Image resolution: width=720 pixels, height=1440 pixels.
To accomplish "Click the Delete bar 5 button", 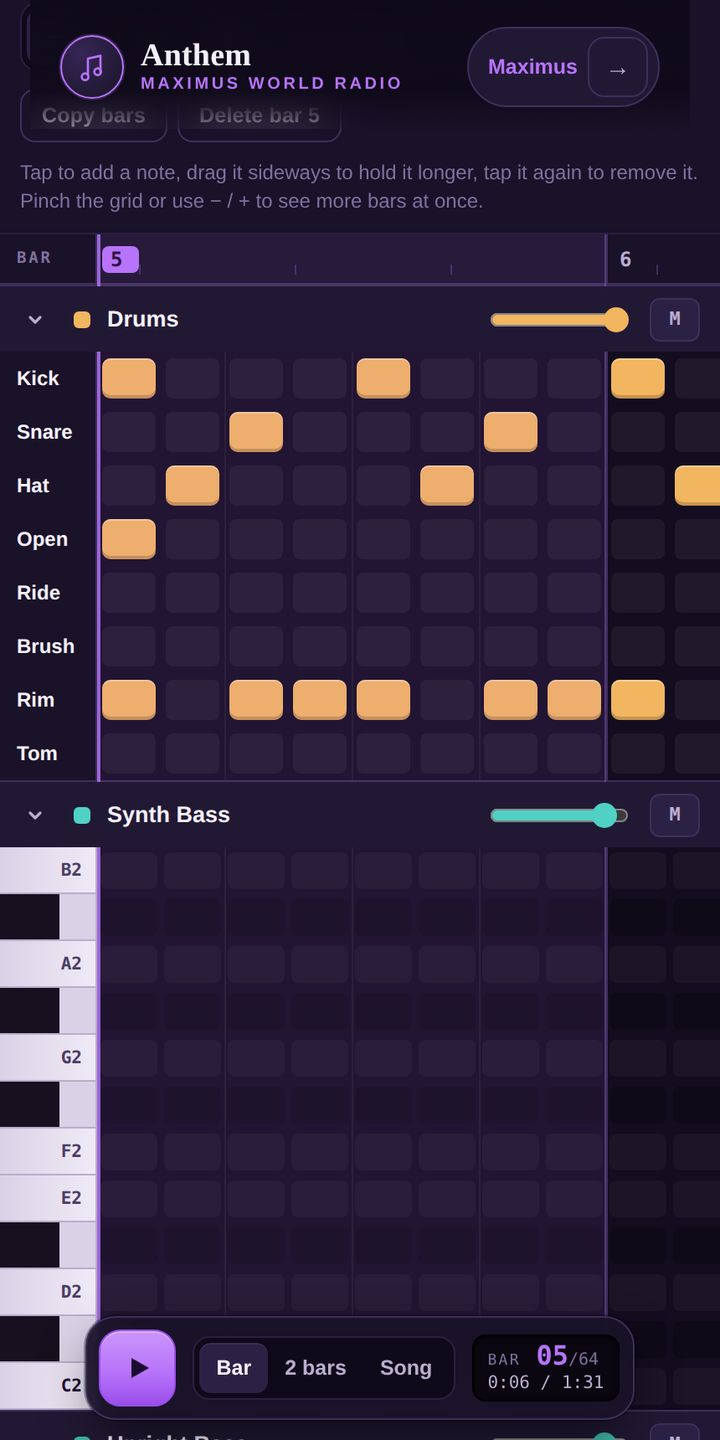I will click(259, 115).
